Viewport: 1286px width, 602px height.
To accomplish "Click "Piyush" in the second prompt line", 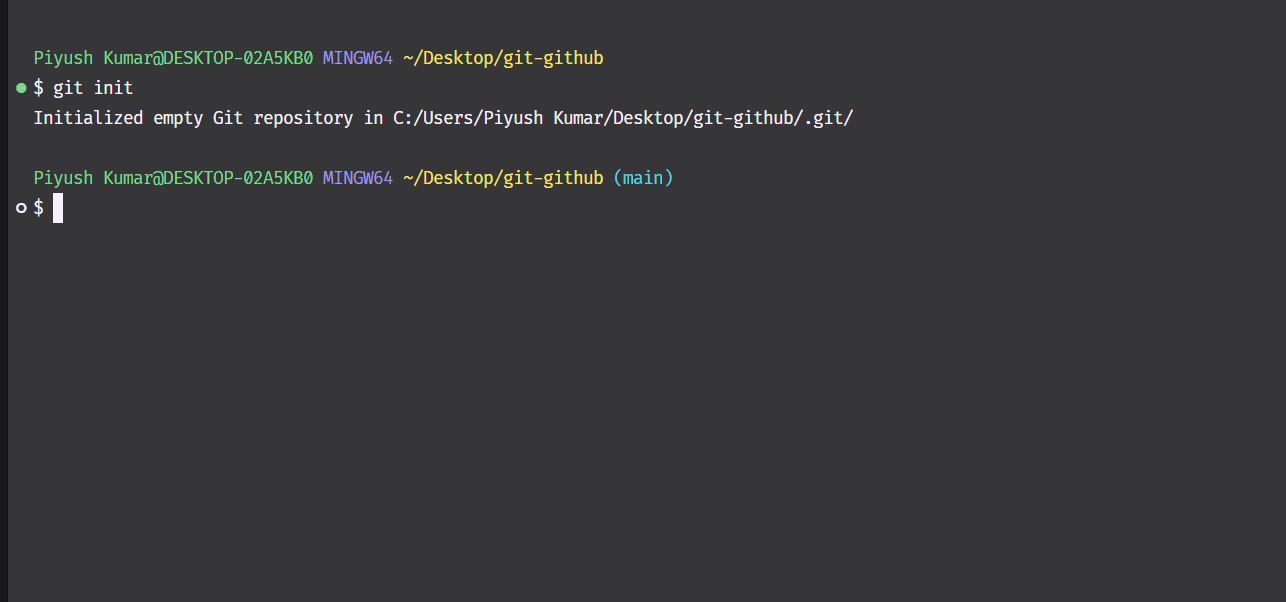I will click(64, 178).
